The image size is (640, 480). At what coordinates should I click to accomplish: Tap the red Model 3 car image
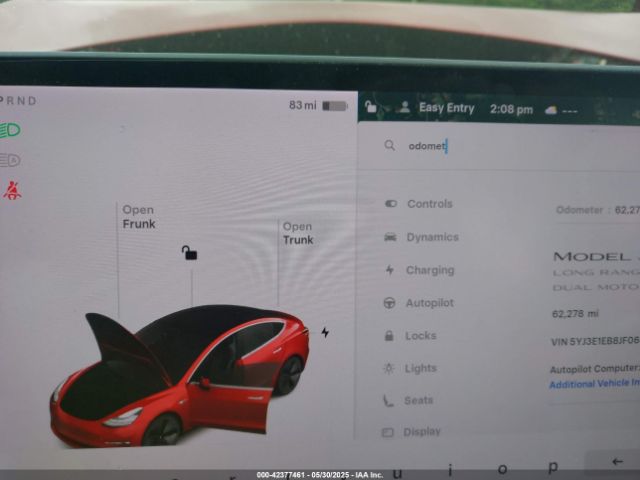click(179, 376)
